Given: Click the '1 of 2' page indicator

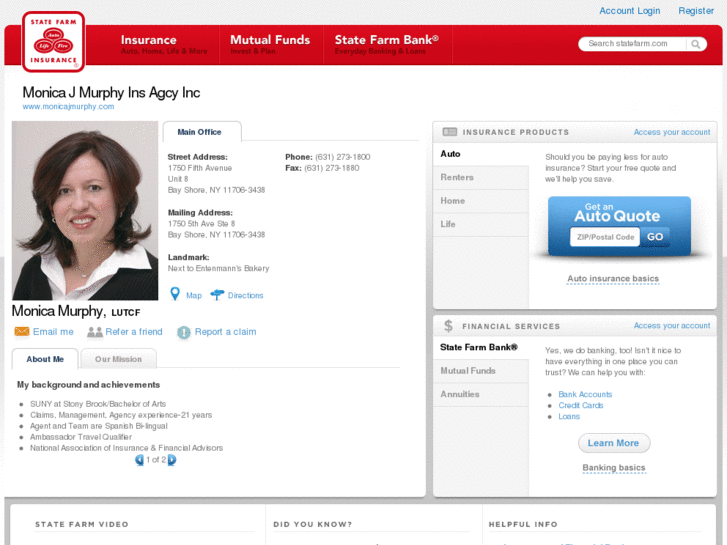Looking at the screenshot, I should tap(156, 460).
